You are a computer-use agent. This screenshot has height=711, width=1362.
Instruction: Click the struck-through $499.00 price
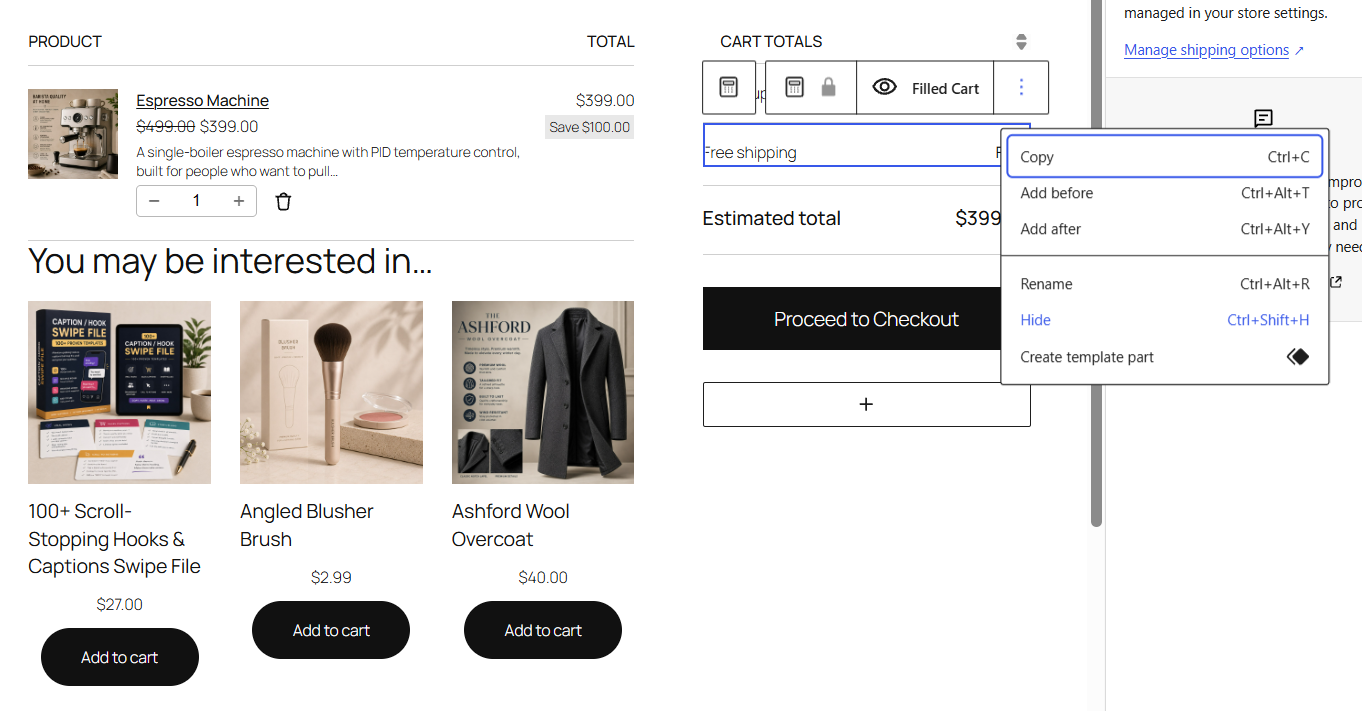pos(165,126)
